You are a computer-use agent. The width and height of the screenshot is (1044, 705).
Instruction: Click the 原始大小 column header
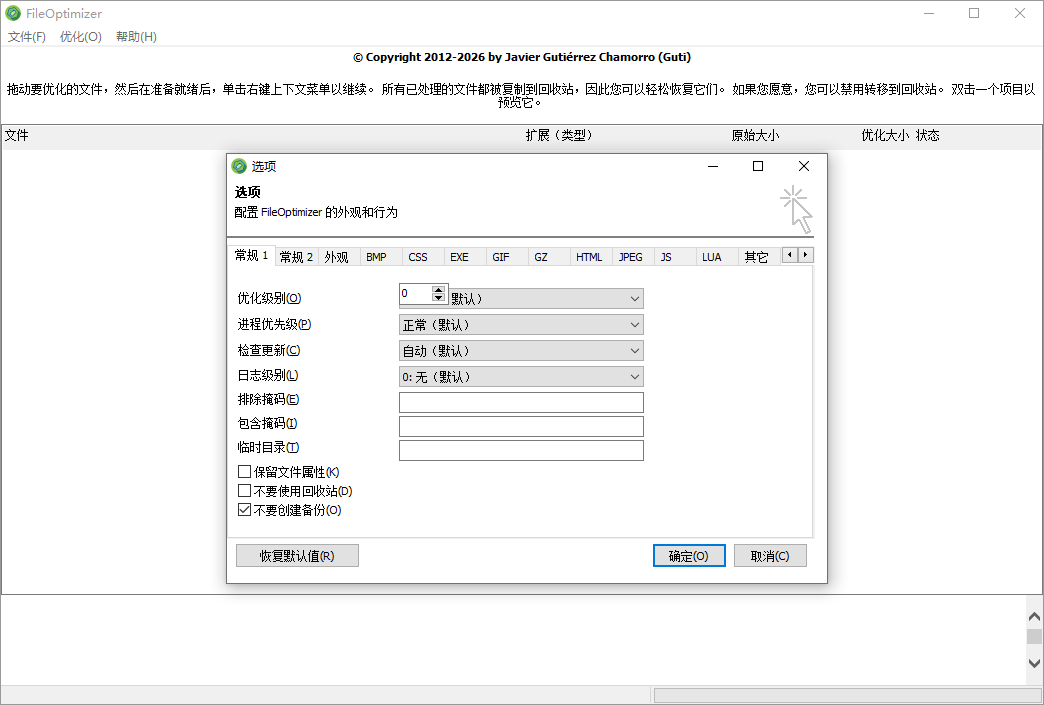point(755,136)
